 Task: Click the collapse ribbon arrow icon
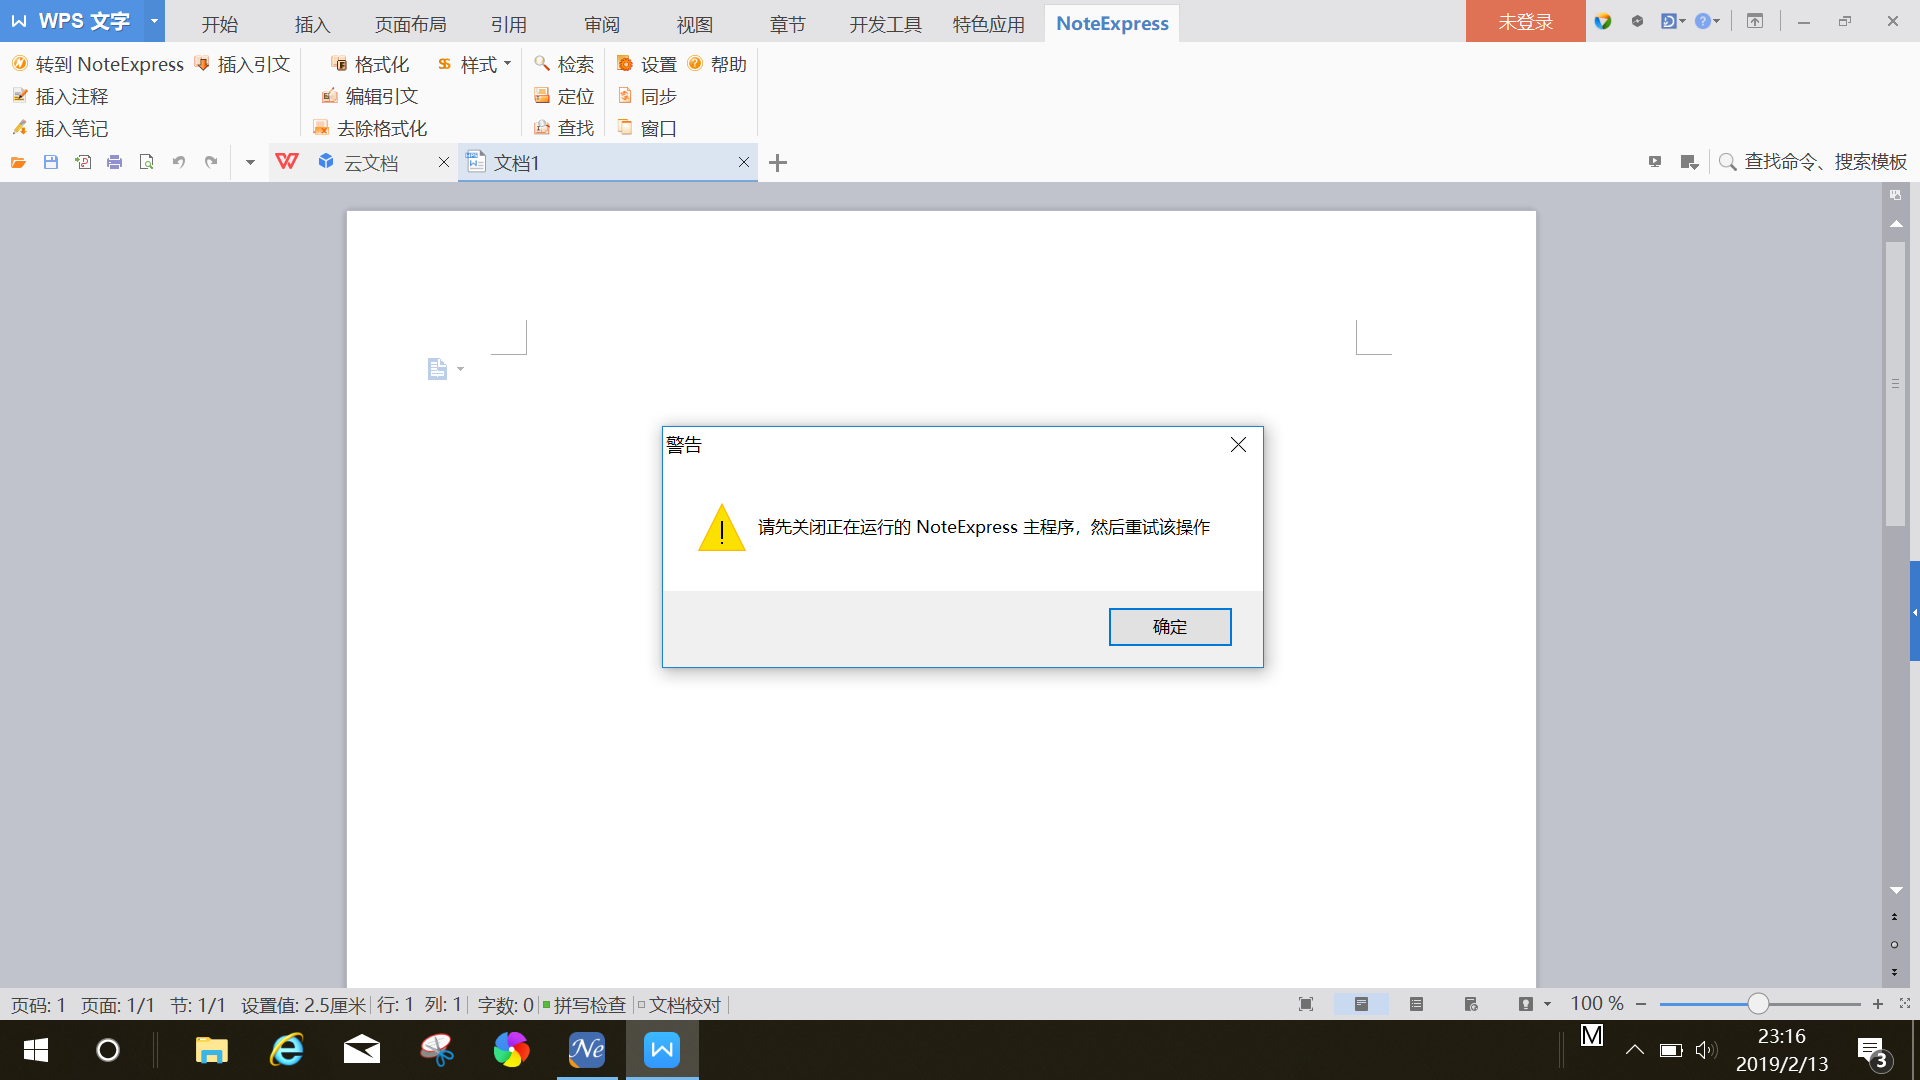coord(1755,21)
